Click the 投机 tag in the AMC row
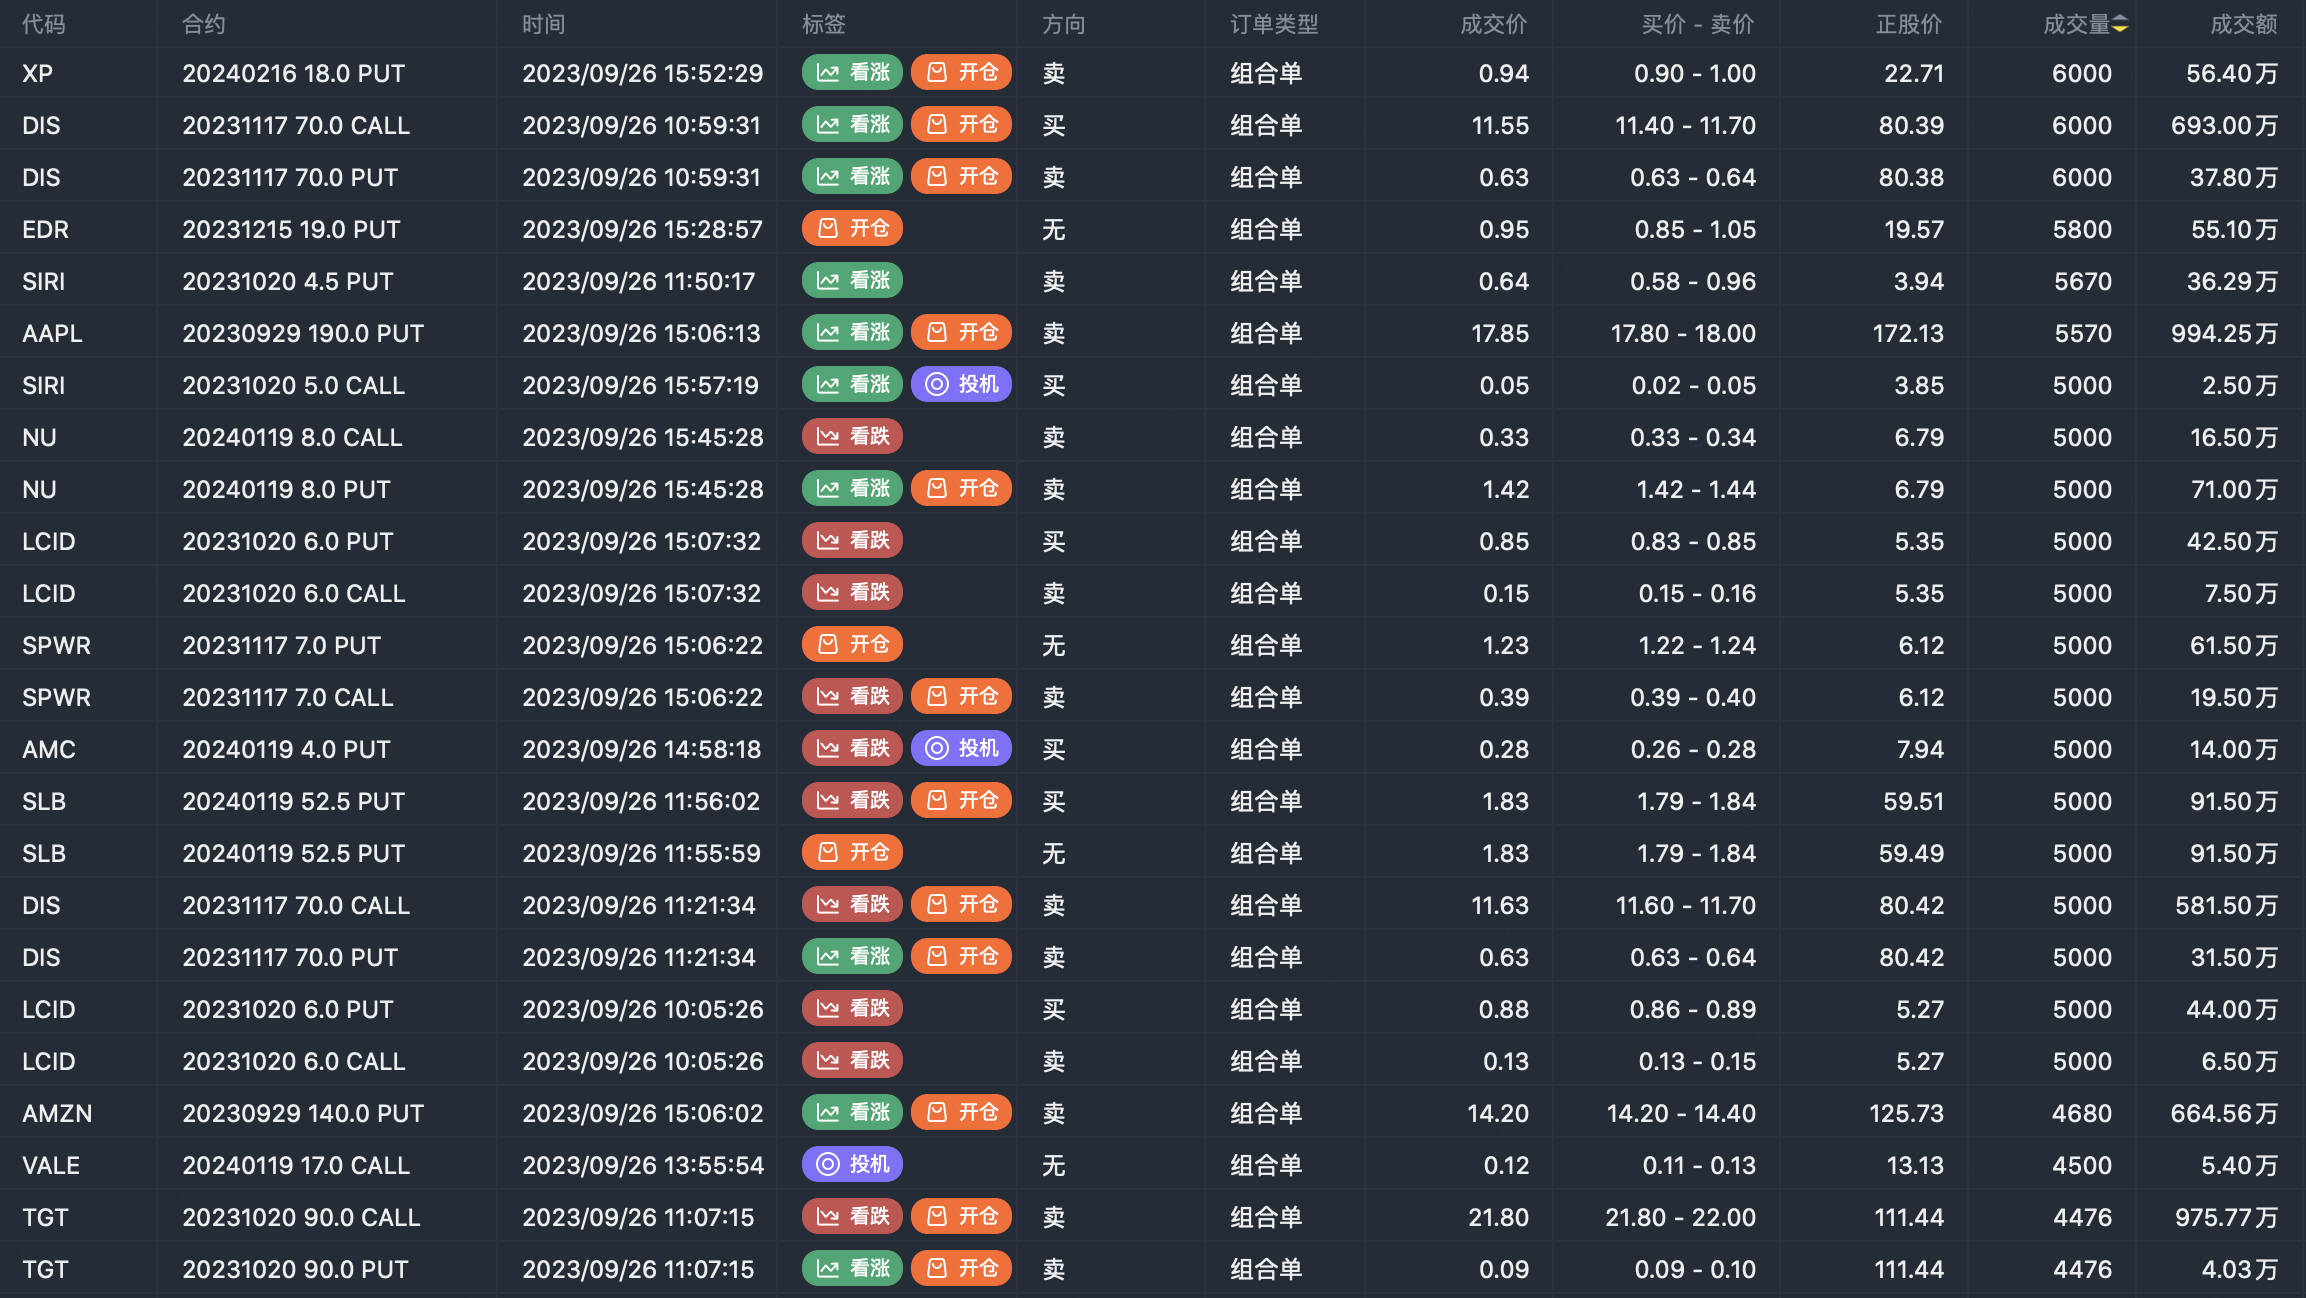Viewport: 2306px width, 1298px height. 961,748
